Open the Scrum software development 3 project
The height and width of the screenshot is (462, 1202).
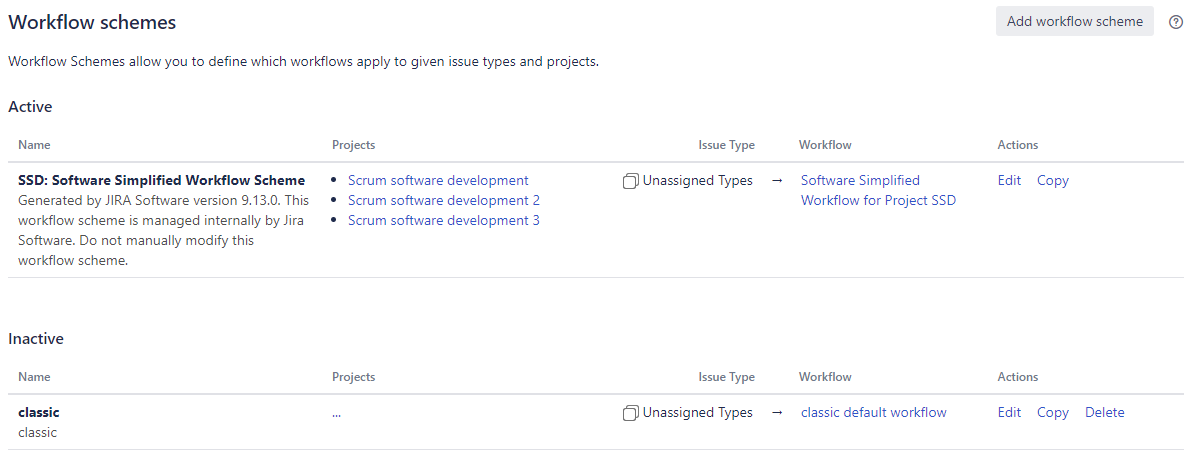[443, 220]
